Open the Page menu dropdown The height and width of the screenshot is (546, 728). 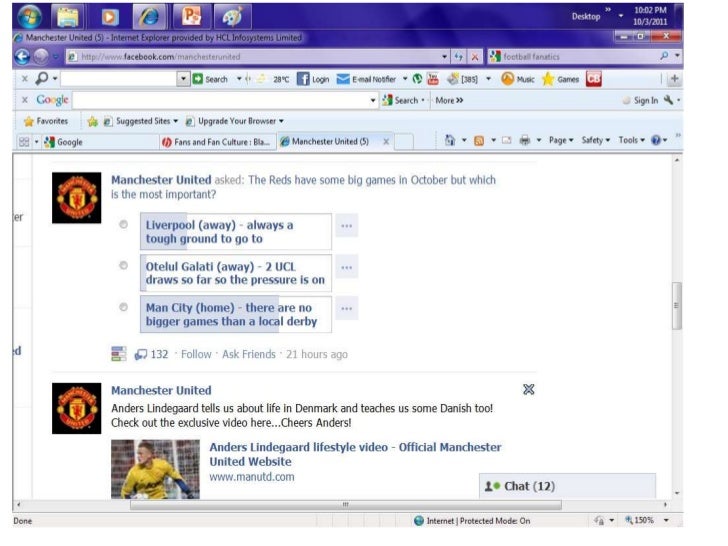561,140
